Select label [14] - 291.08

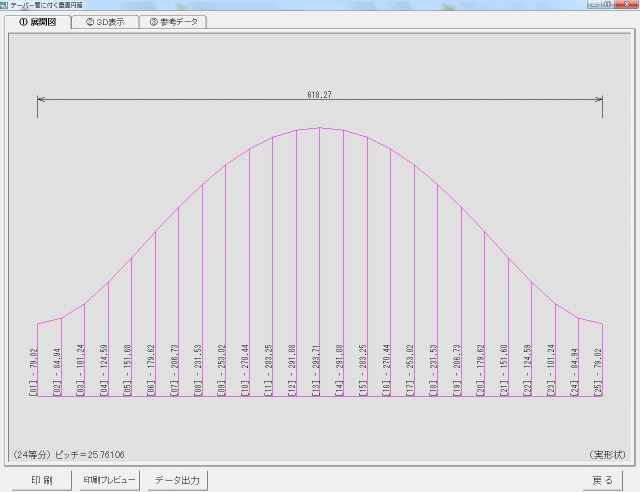click(340, 370)
